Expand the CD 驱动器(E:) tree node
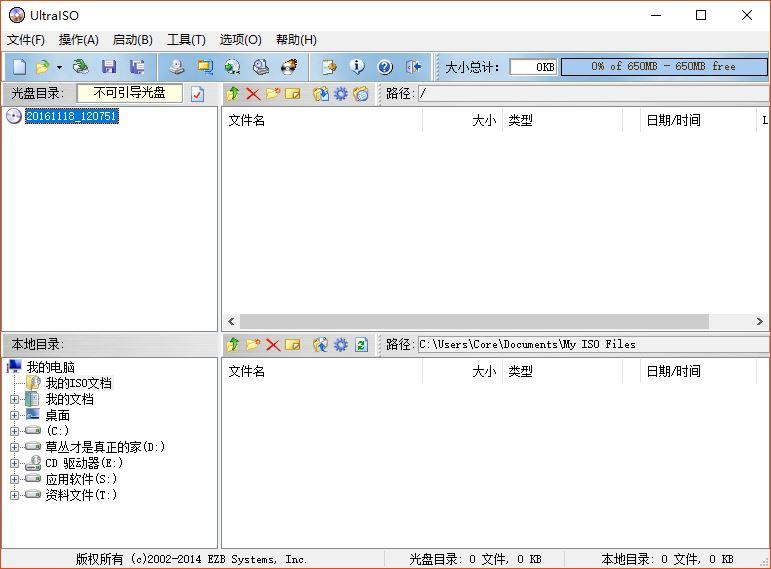The width and height of the screenshot is (771, 569). click(15, 463)
